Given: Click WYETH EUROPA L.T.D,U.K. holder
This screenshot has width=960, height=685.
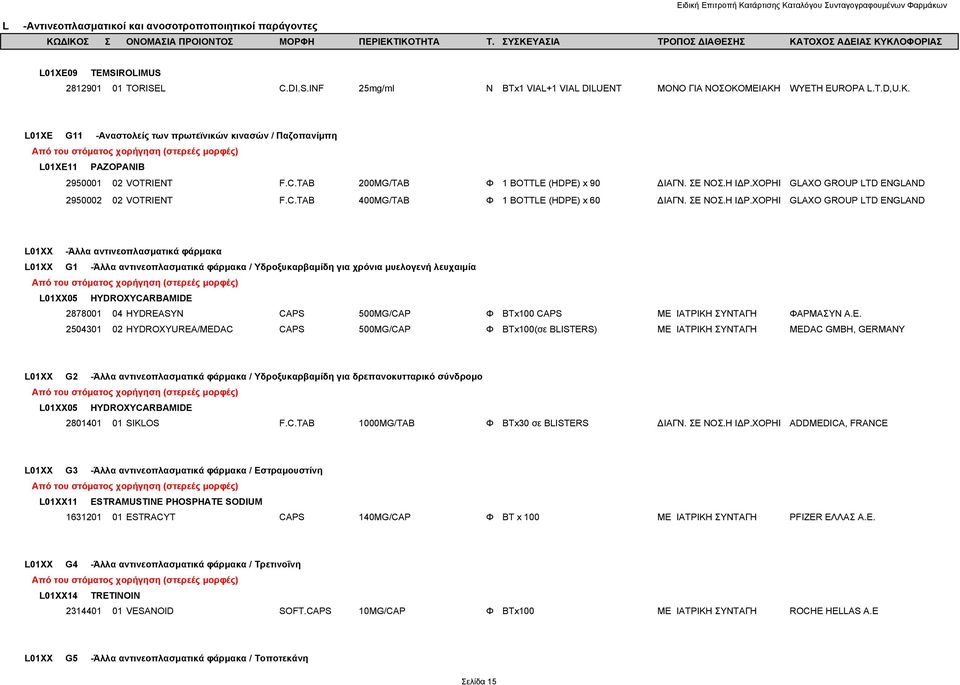Looking at the screenshot, I should point(849,88).
